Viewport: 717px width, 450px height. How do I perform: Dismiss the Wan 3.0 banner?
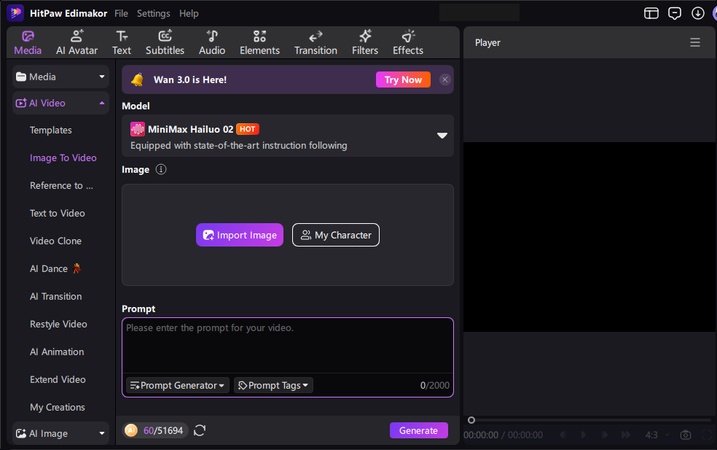tap(444, 80)
